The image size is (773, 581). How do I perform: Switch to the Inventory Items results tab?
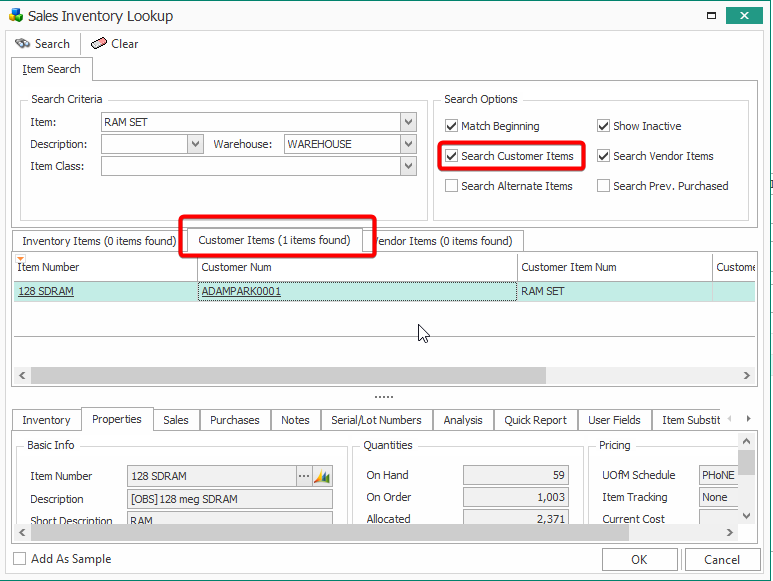pos(98,241)
